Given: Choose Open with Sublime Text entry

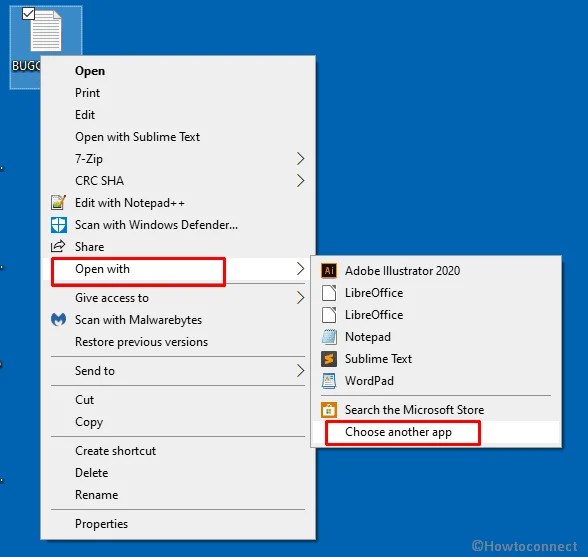Looking at the screenshot, I should (178, 137).
